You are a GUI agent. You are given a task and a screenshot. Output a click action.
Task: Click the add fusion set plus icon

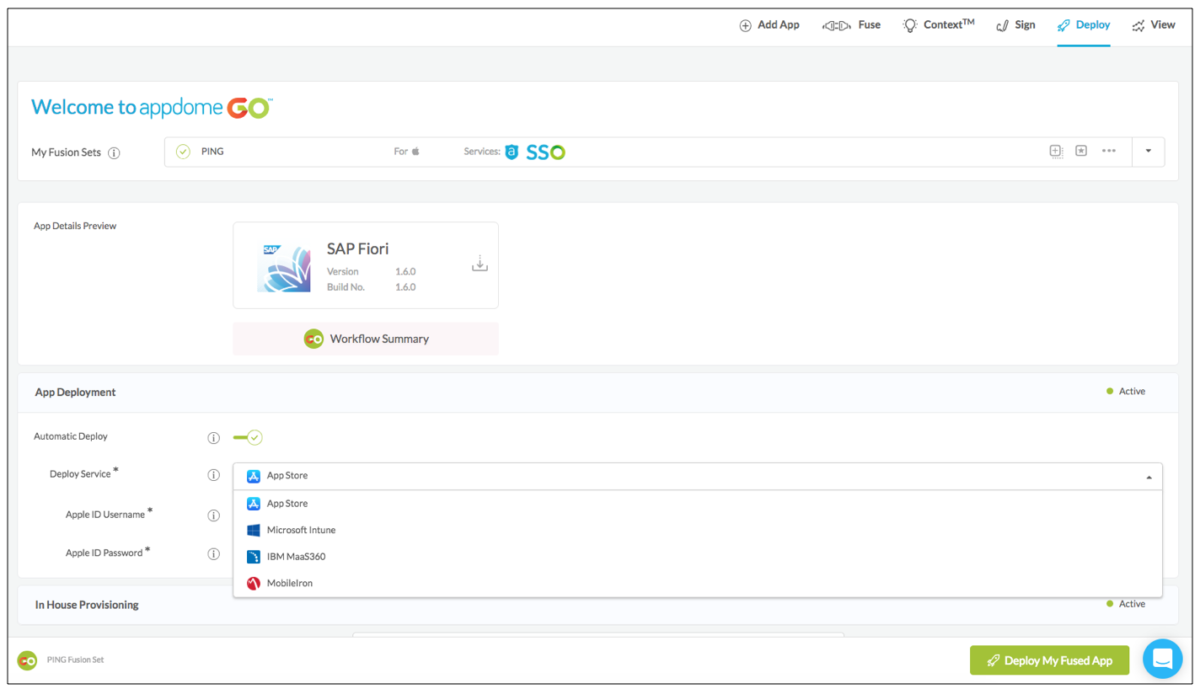coord(1056,151)
